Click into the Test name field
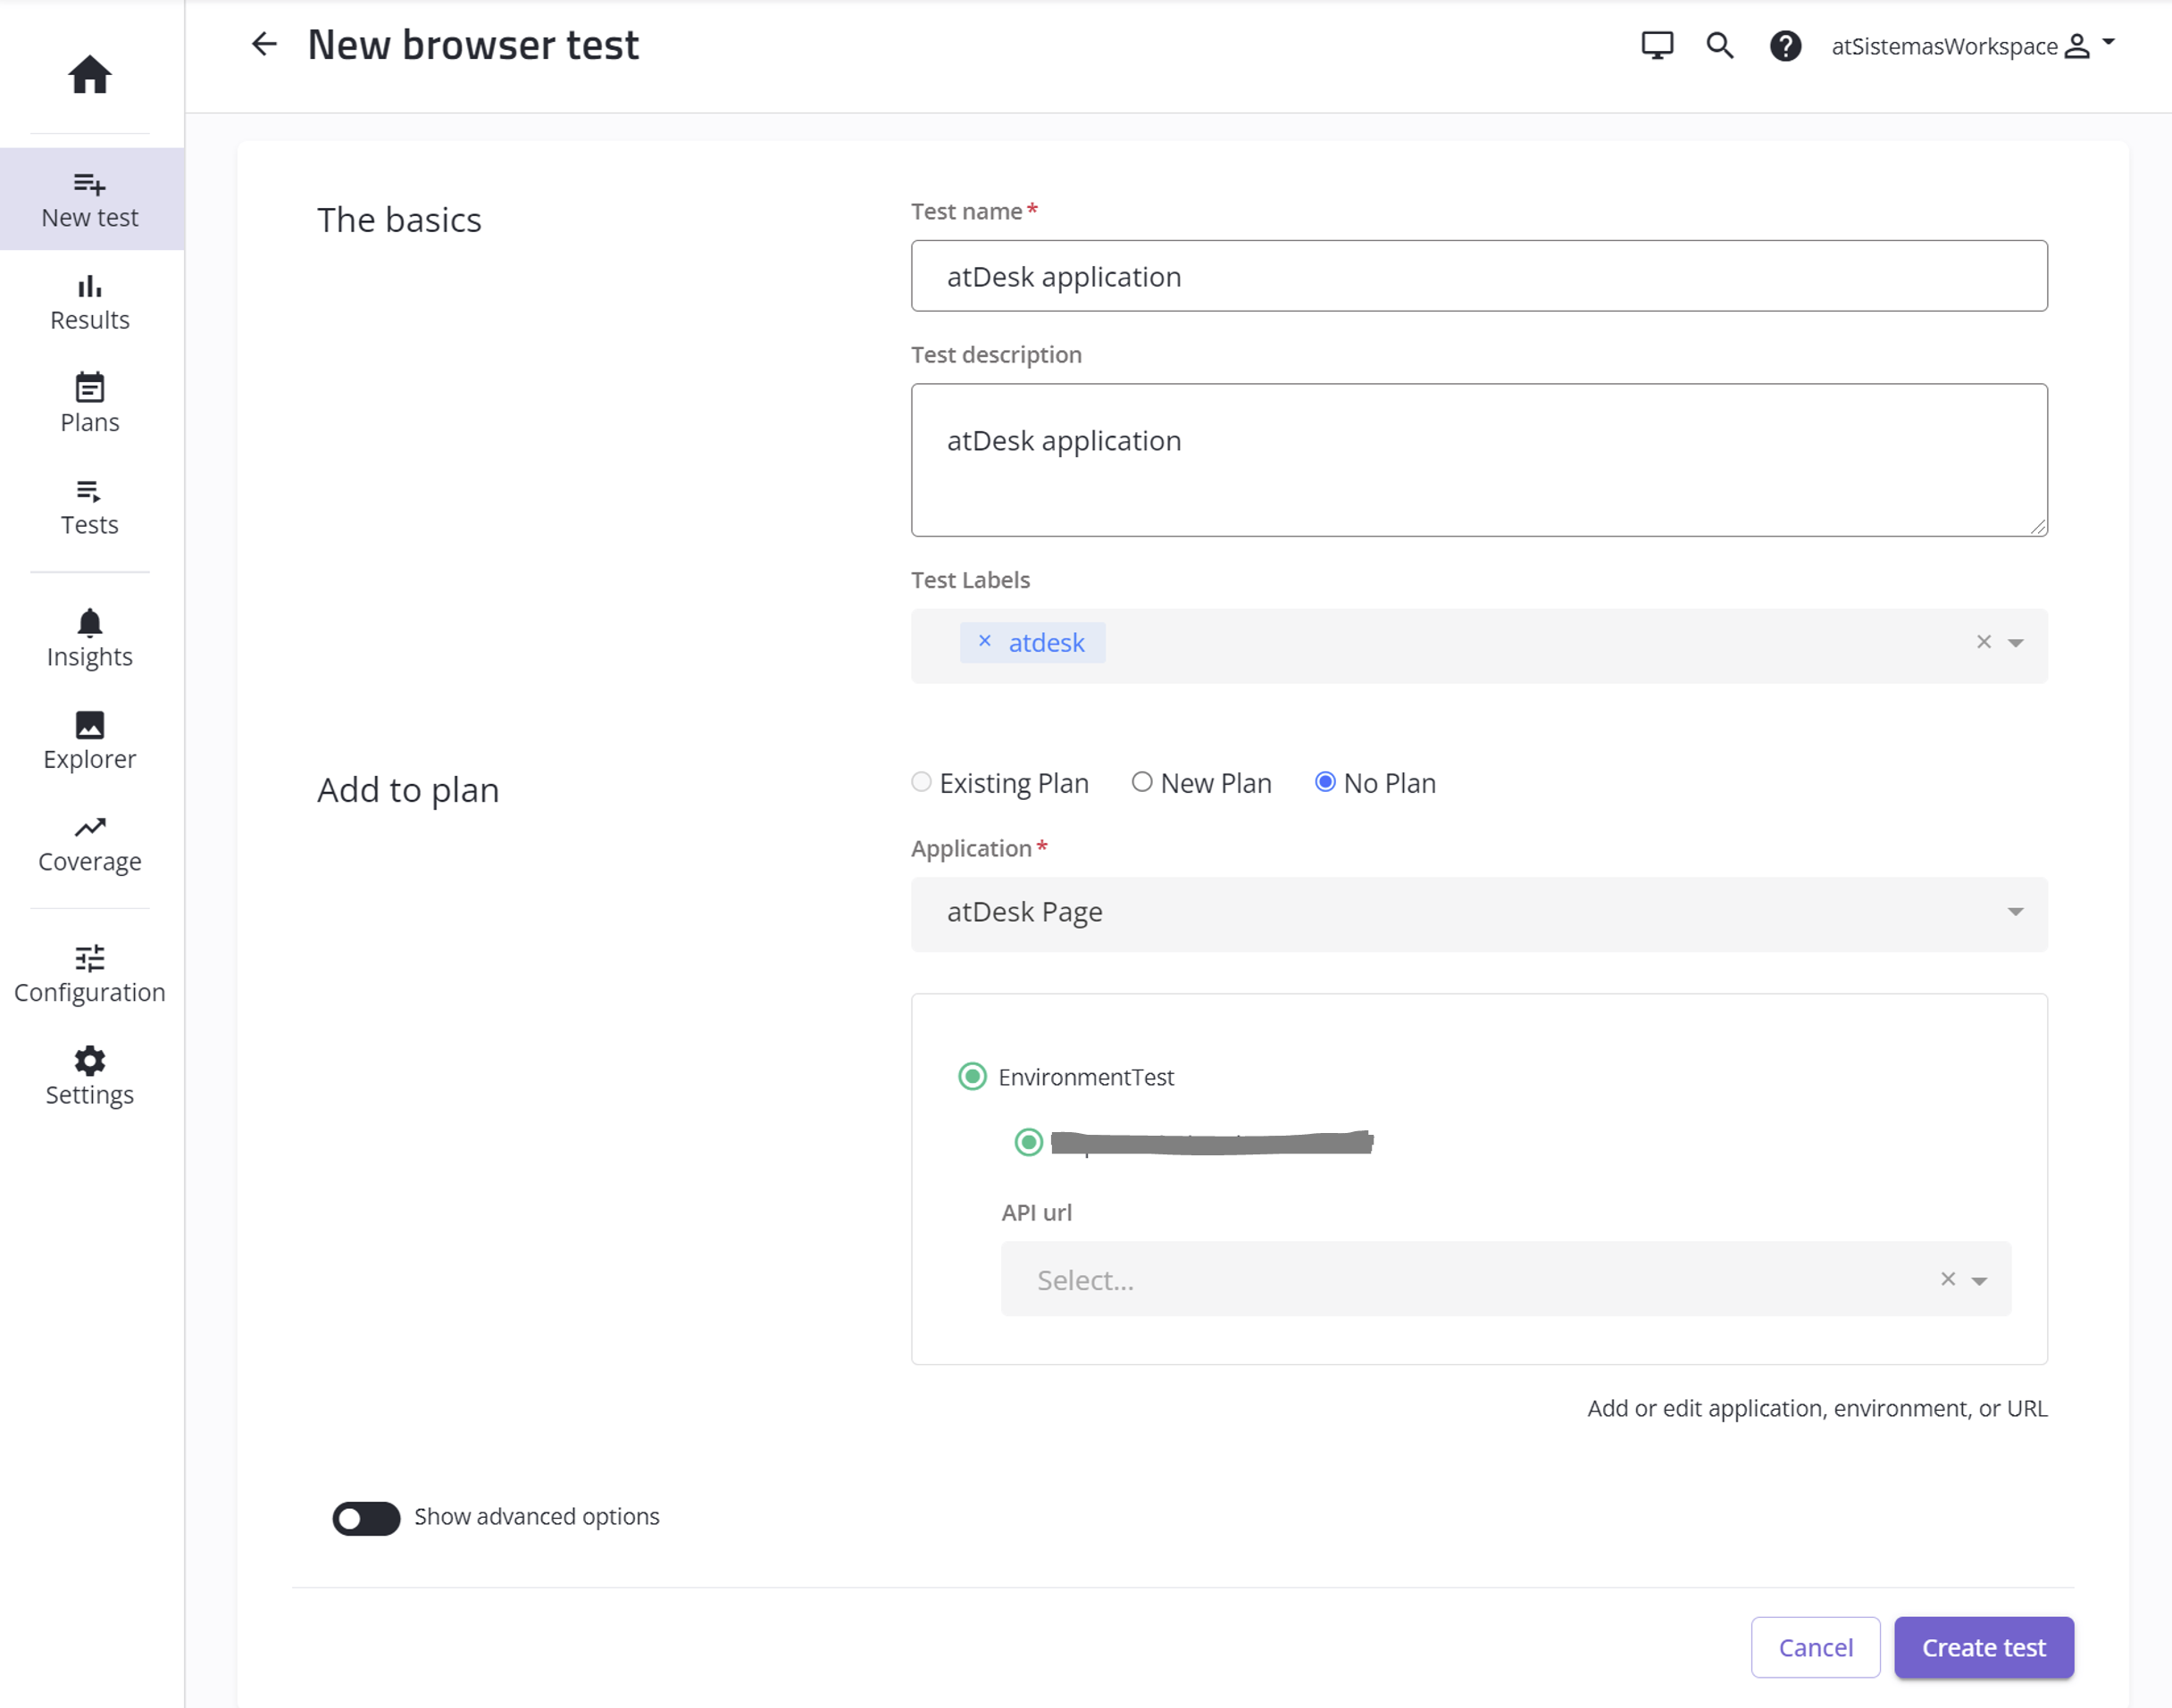This screenshot has width=2172, height=1708. click(1479, 276)
